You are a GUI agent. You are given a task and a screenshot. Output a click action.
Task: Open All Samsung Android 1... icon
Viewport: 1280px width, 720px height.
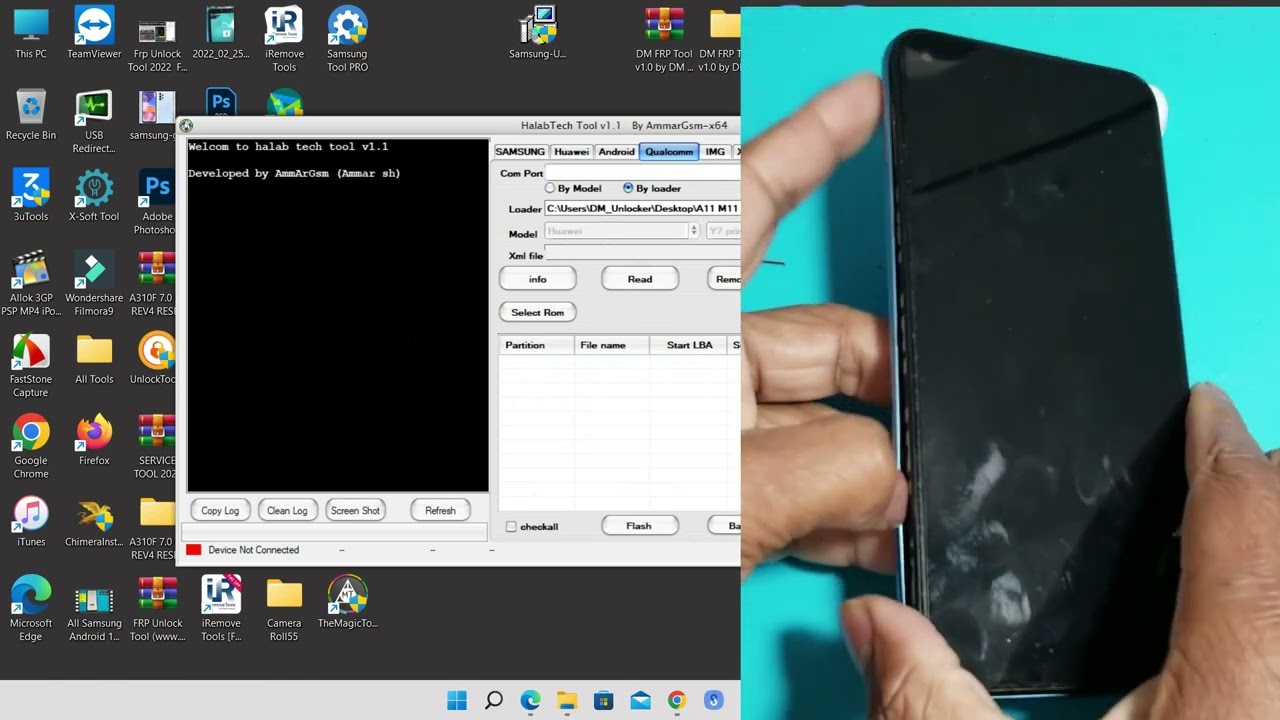click(94, 610)
